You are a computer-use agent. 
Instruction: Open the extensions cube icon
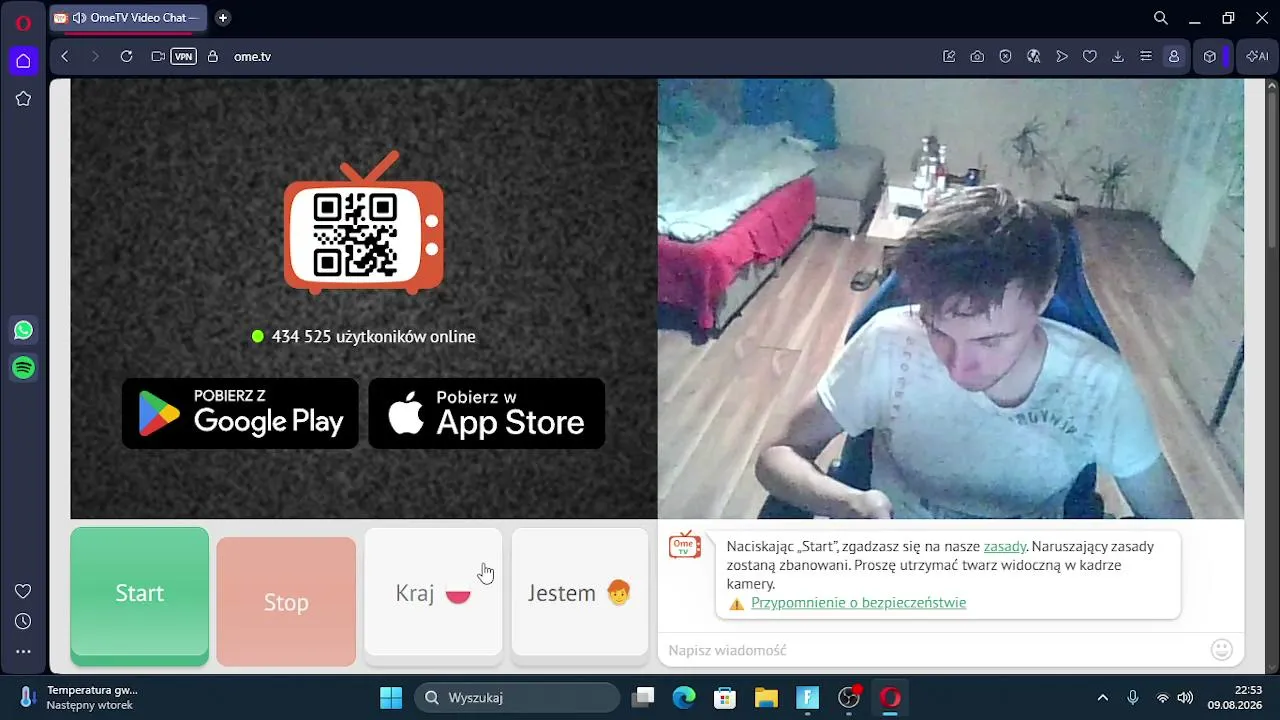[x=1210, y=57]
